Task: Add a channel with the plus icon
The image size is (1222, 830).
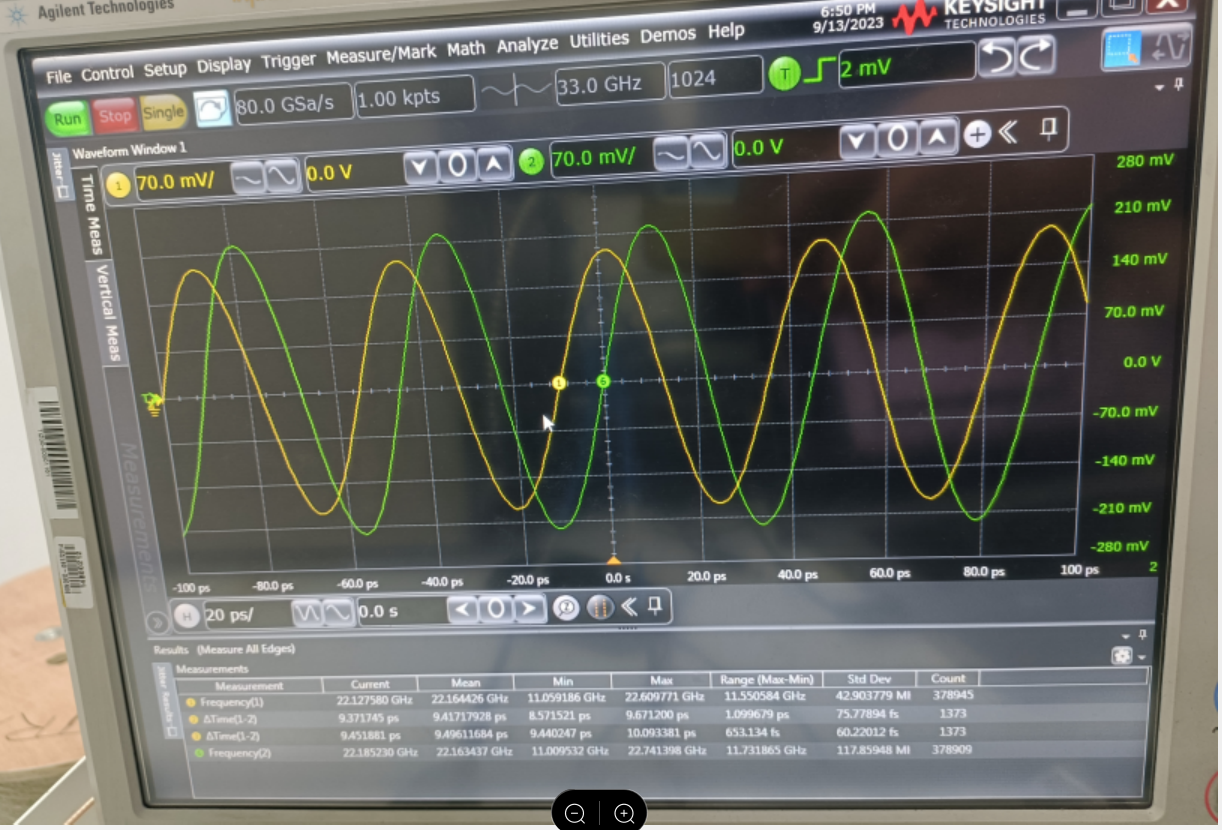Action: [x=977, y=134]
